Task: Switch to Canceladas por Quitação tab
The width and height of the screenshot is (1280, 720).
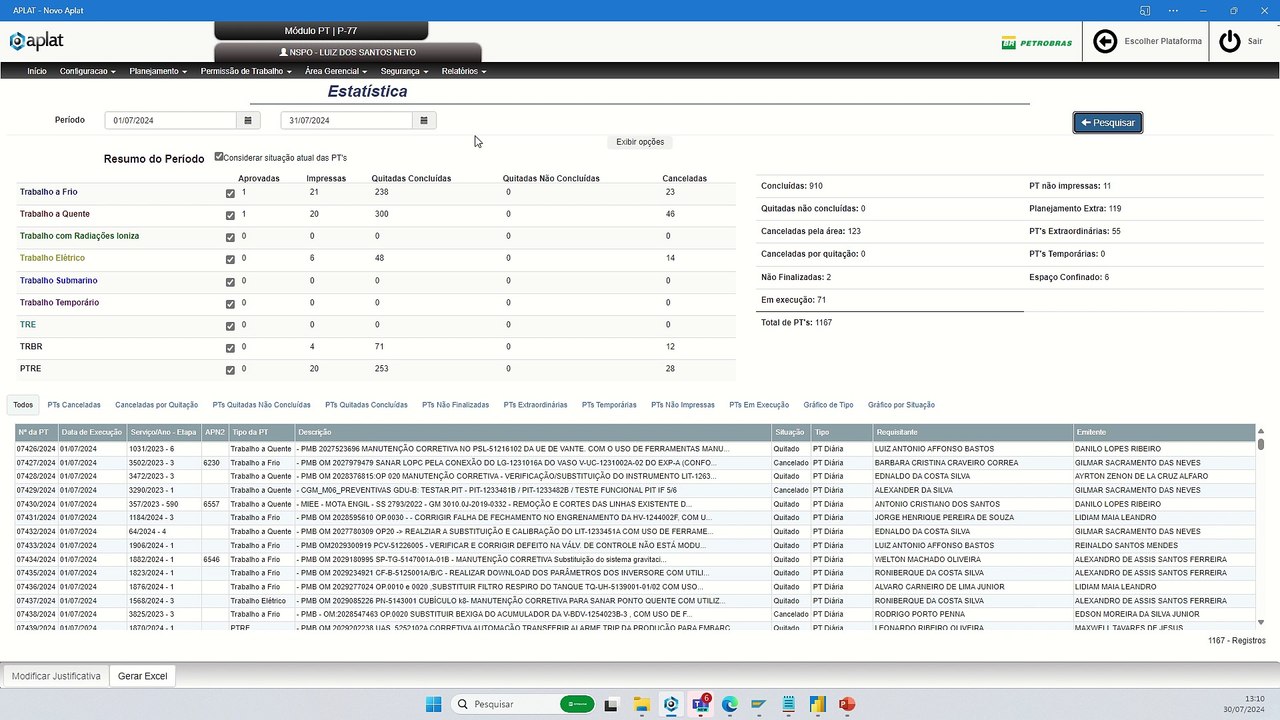Action: (156, 405)
